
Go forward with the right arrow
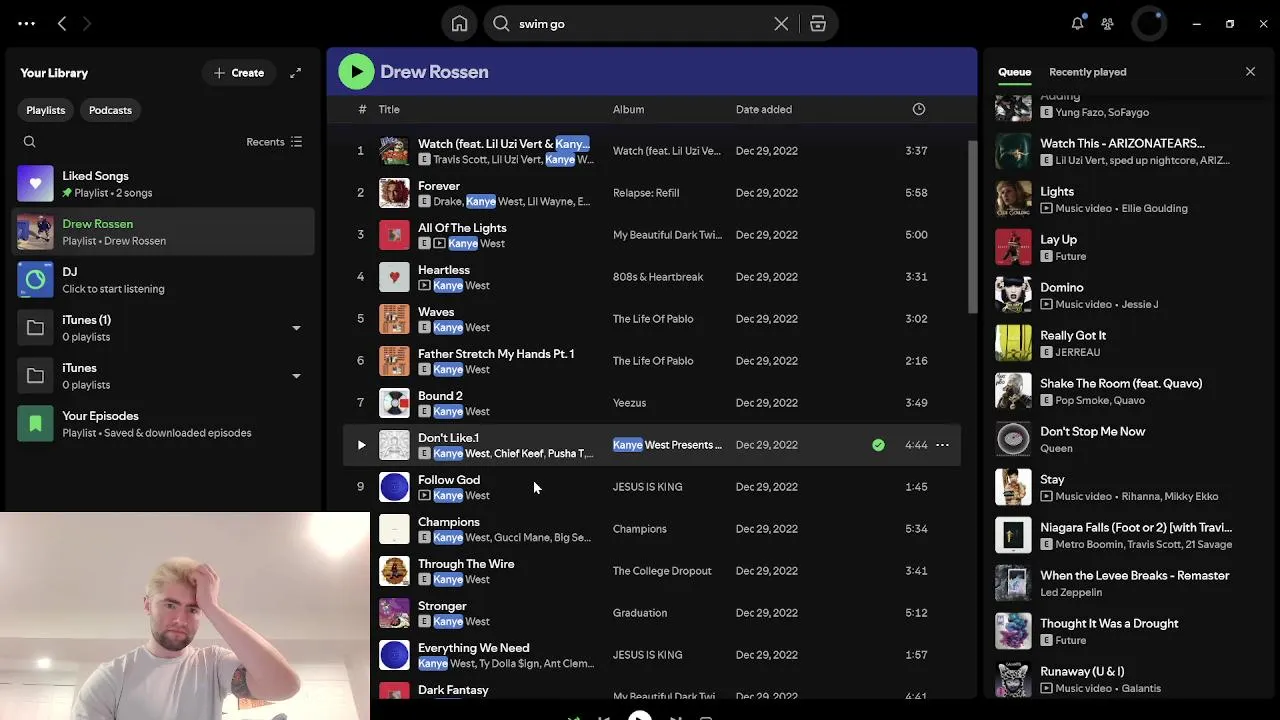(87, 23)
